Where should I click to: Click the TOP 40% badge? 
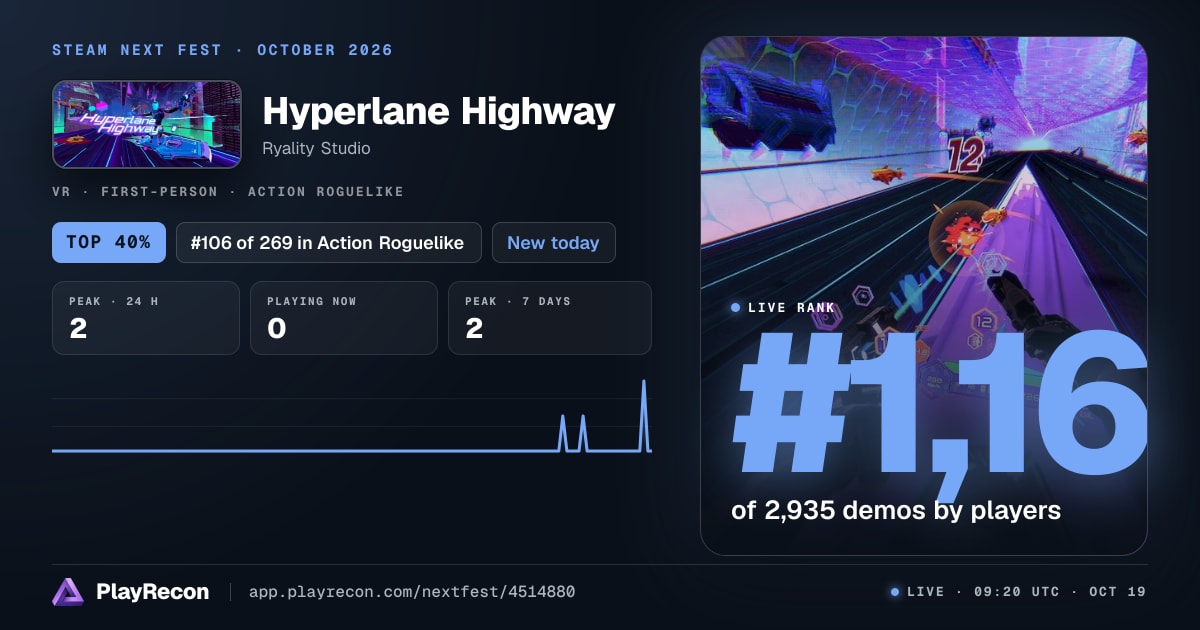[109, 242]
